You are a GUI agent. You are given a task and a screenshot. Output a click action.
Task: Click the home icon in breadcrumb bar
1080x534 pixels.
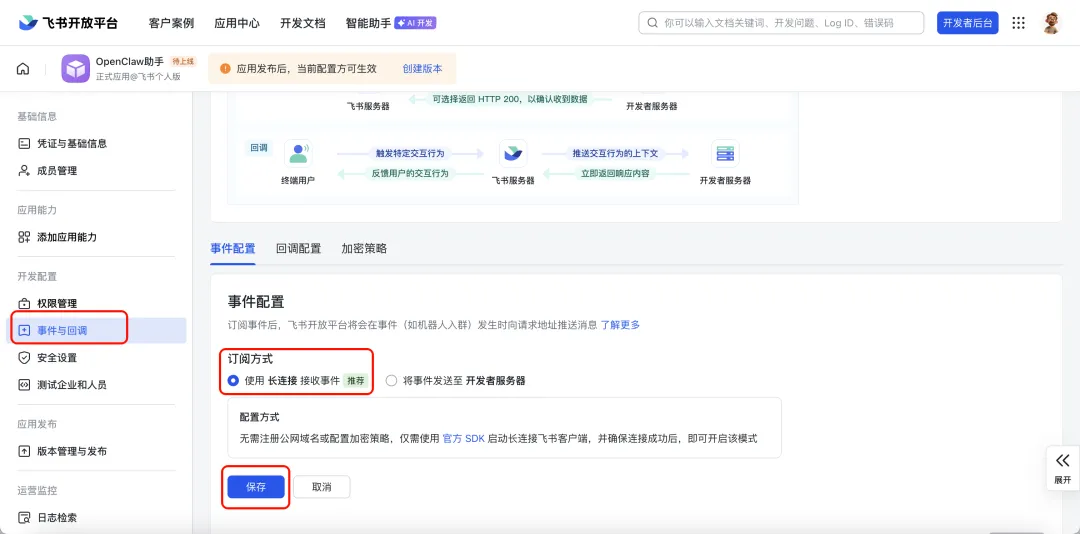(23, 69)
